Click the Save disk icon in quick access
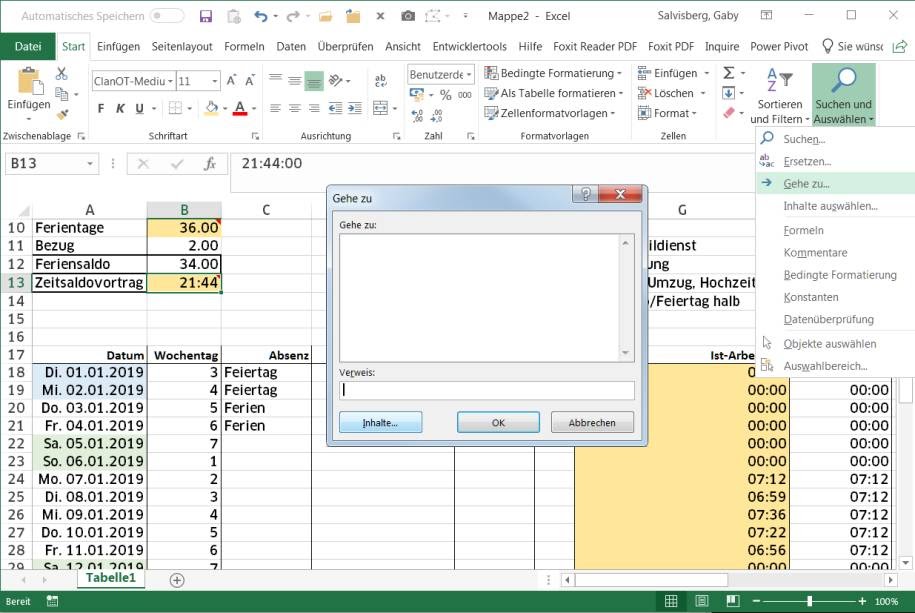This screenshot has width=915, height=613. [x=205, y=16]
